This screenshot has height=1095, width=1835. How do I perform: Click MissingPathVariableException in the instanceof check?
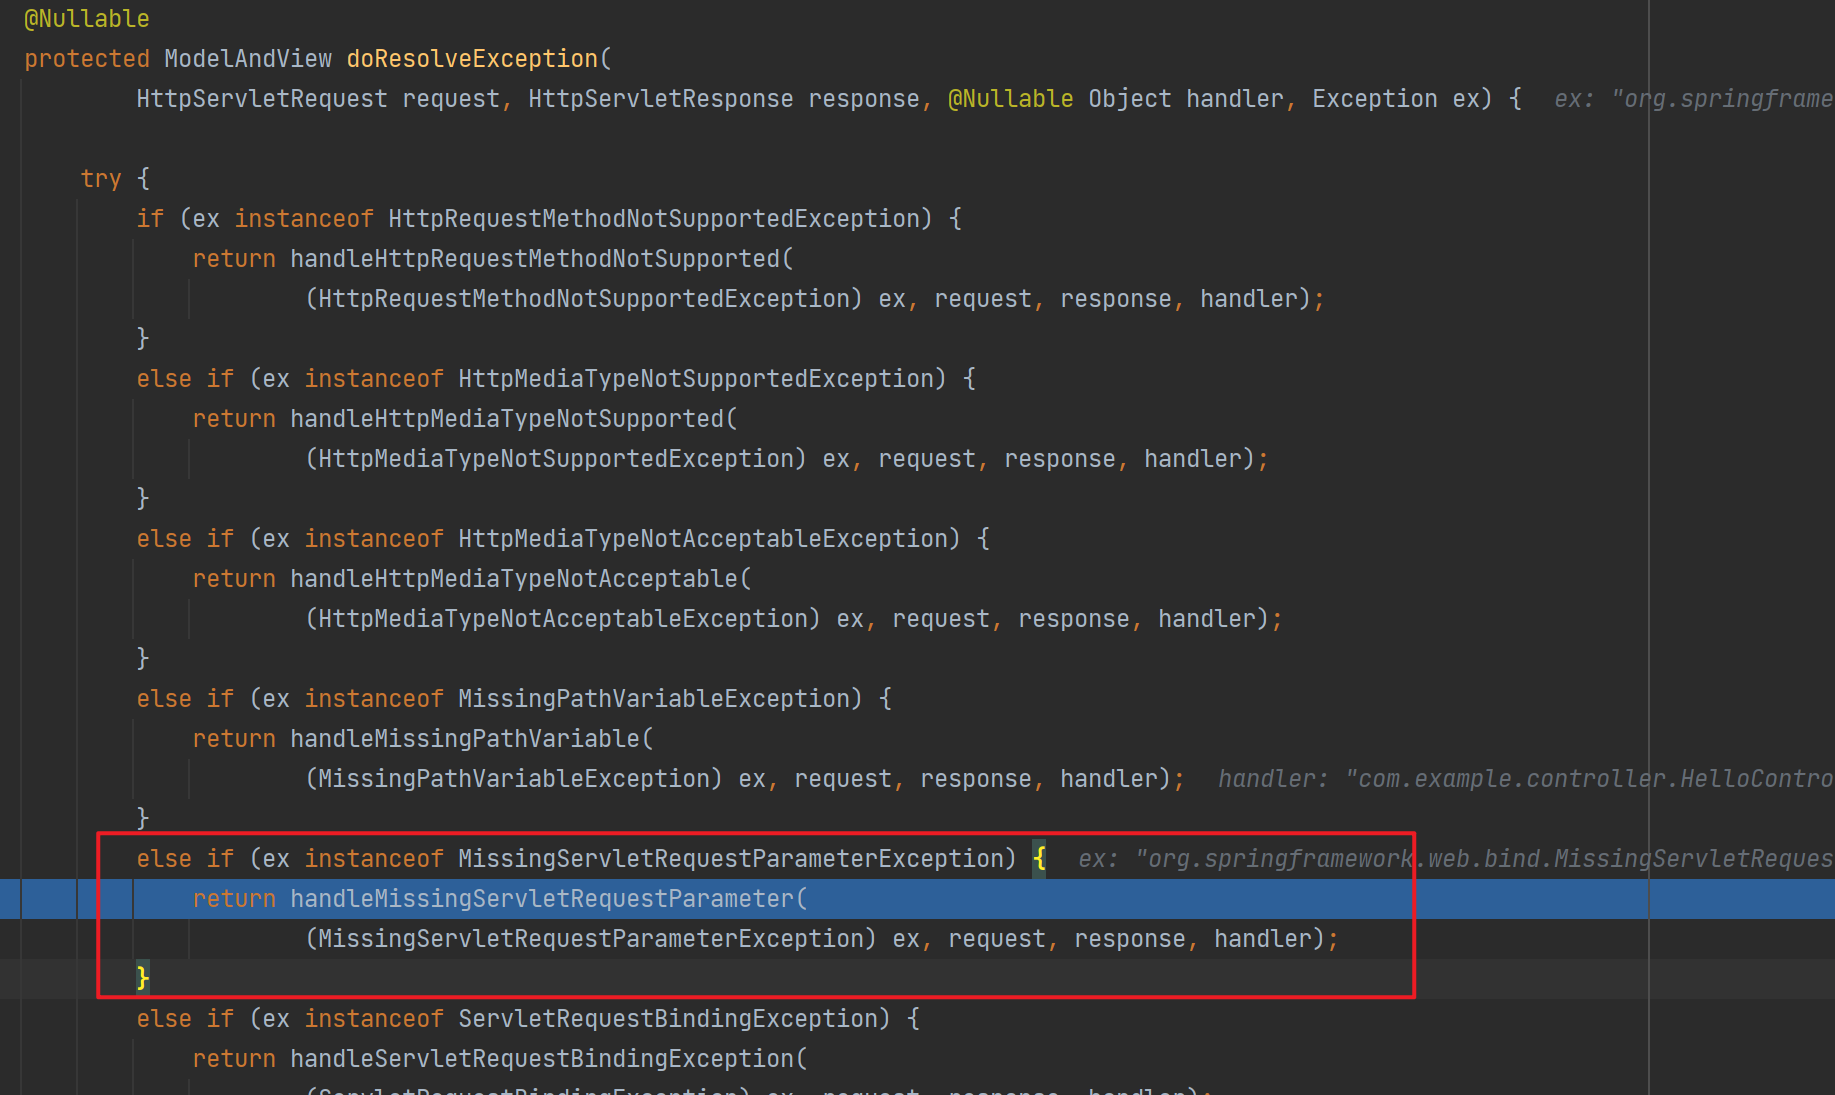point(659,699)
